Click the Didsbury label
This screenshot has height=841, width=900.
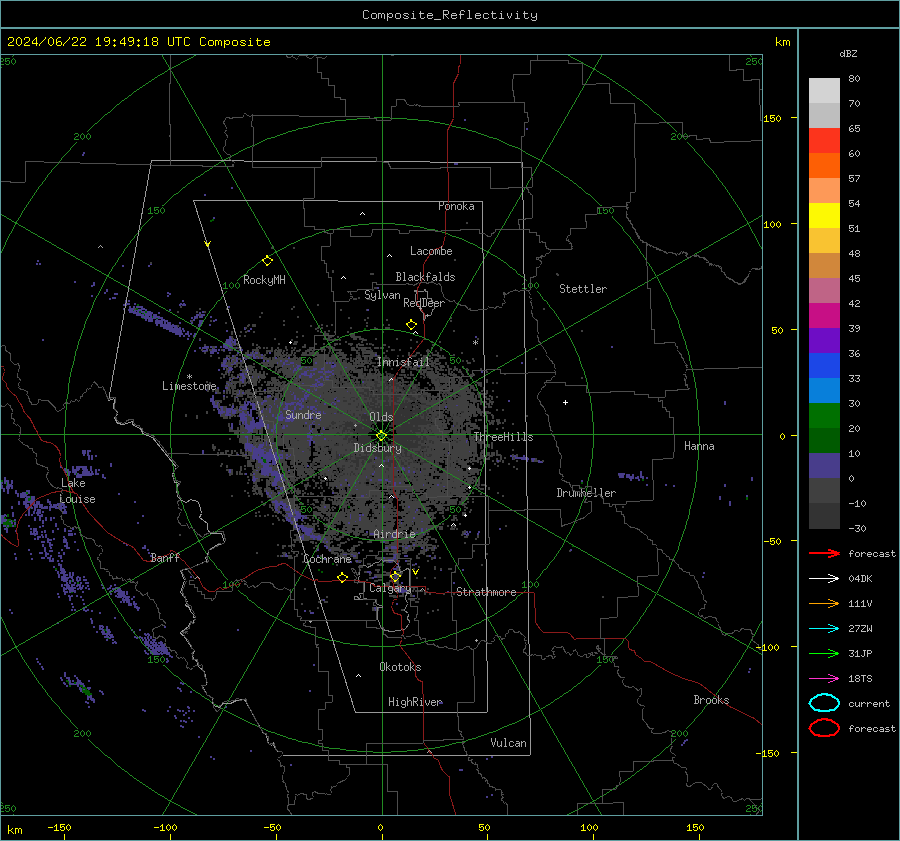tap(377, 448)
